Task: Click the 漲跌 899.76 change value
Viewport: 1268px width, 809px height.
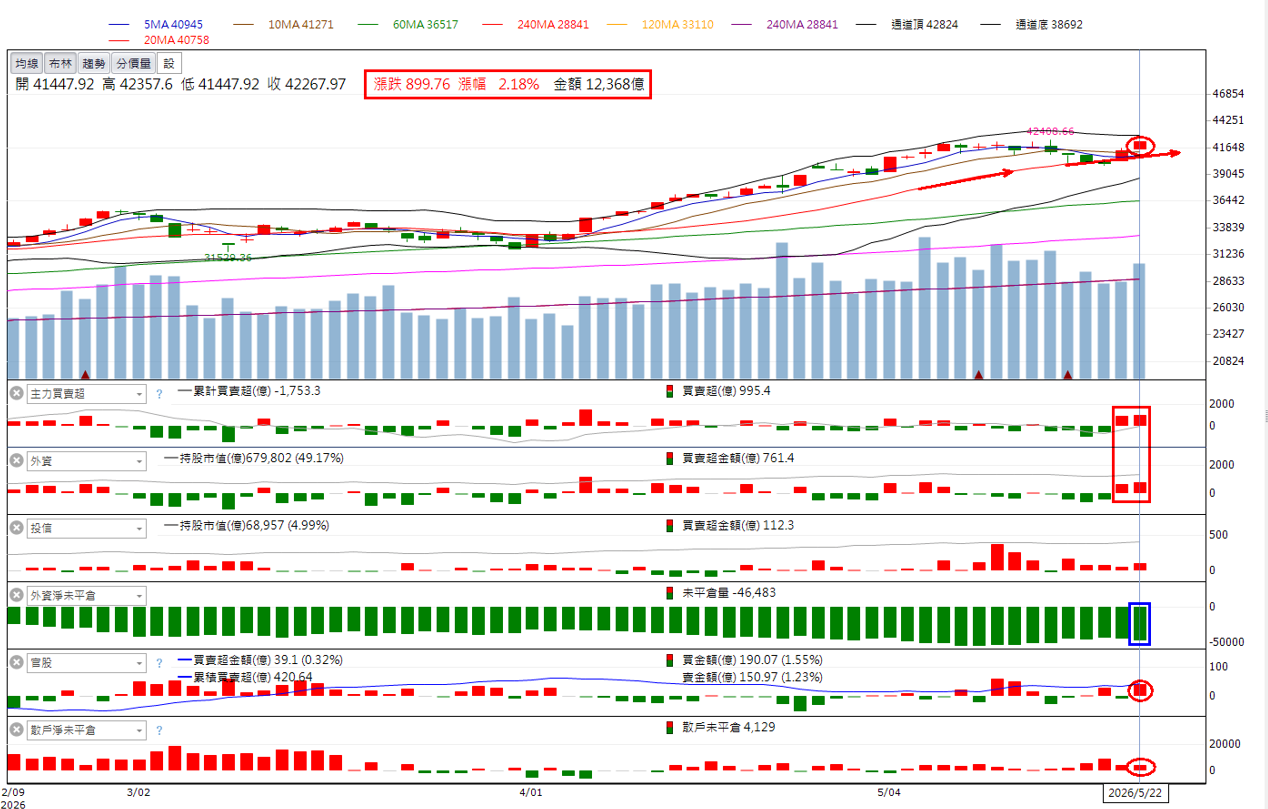Action: click(412, 85)
